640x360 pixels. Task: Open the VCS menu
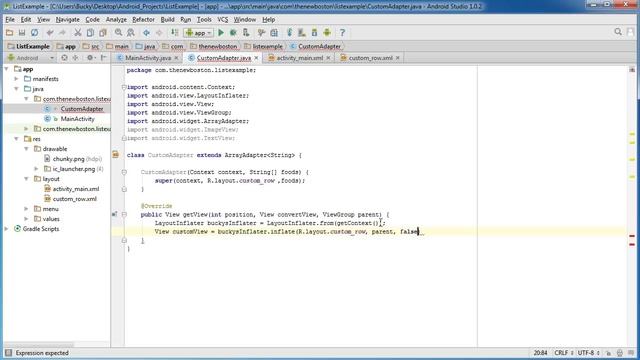click(222, 20)
